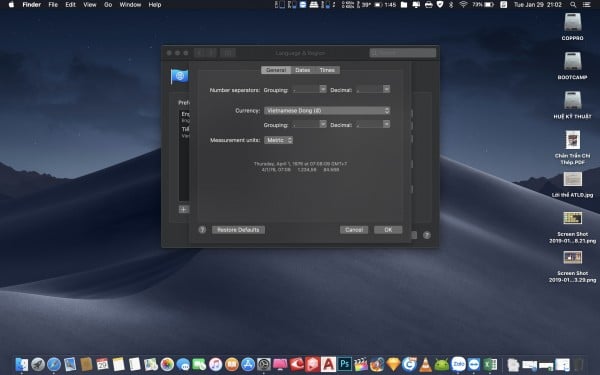Switch to the Times tab
600x375 pixels.
pyautogui.click(x=327, y=70)
